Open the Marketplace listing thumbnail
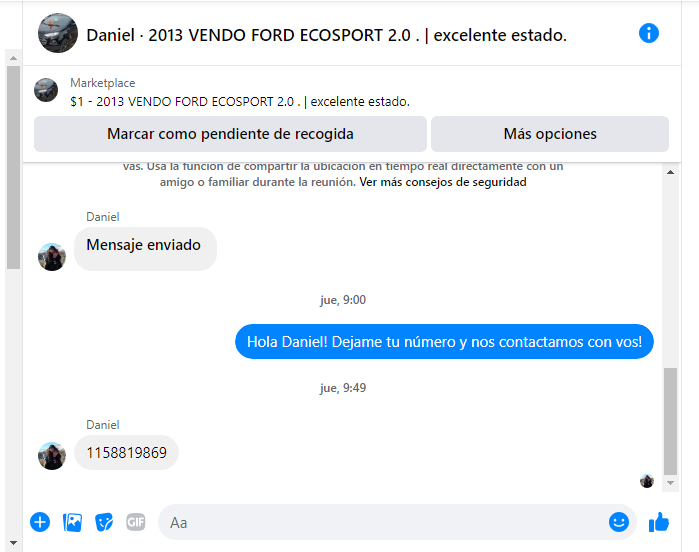This screenshot has height=552, width=699. 46,90
